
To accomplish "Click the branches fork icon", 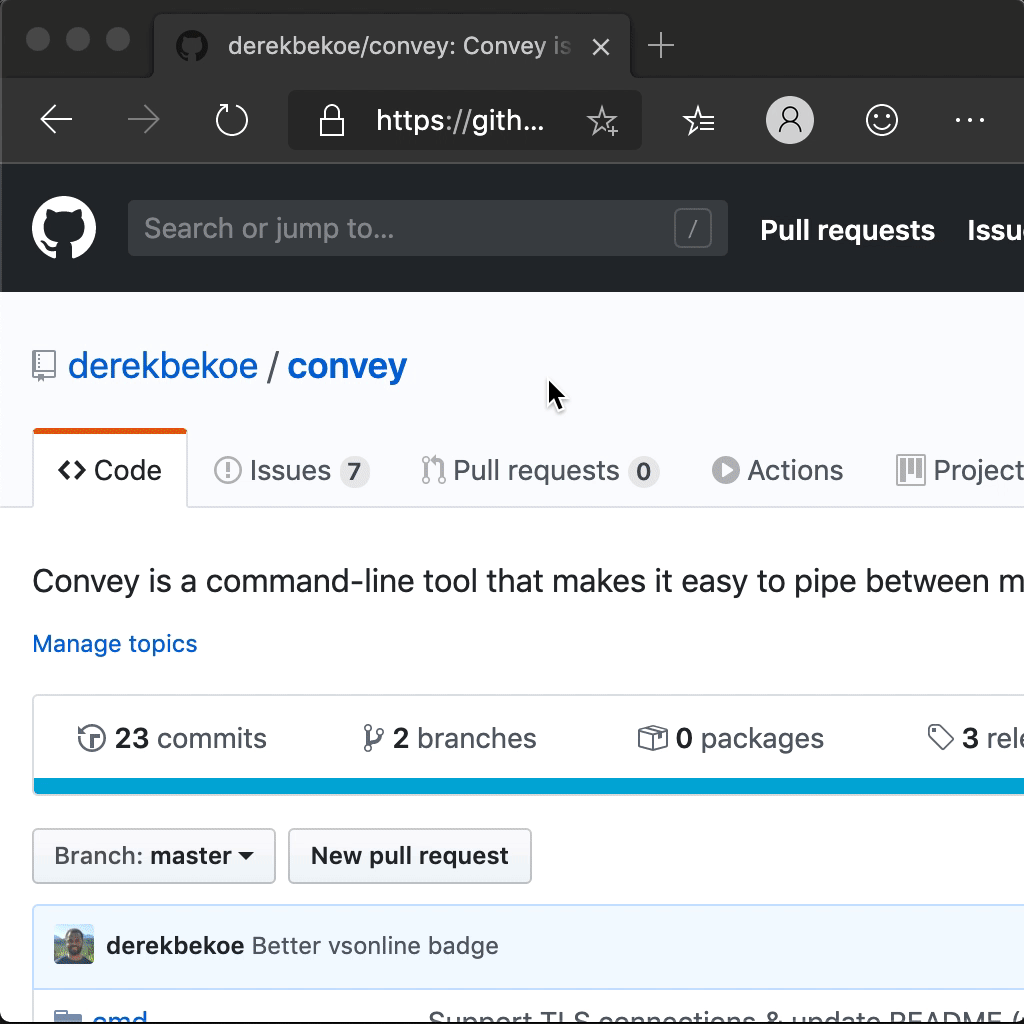I will pos(373,739).
